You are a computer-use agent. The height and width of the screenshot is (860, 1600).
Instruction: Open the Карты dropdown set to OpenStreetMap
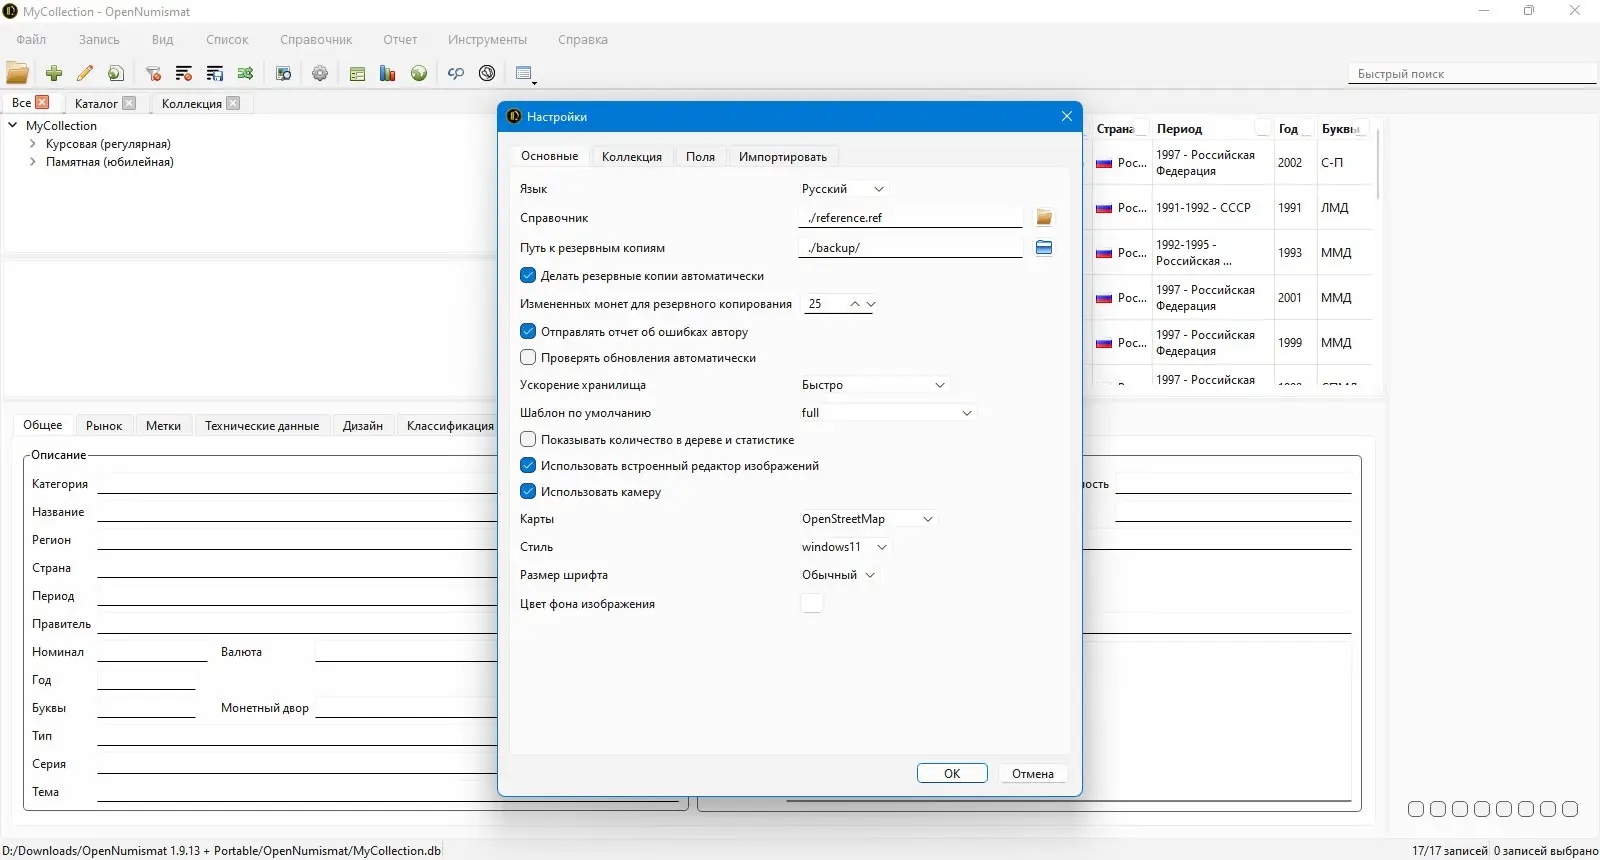click(x=868, y=519)
